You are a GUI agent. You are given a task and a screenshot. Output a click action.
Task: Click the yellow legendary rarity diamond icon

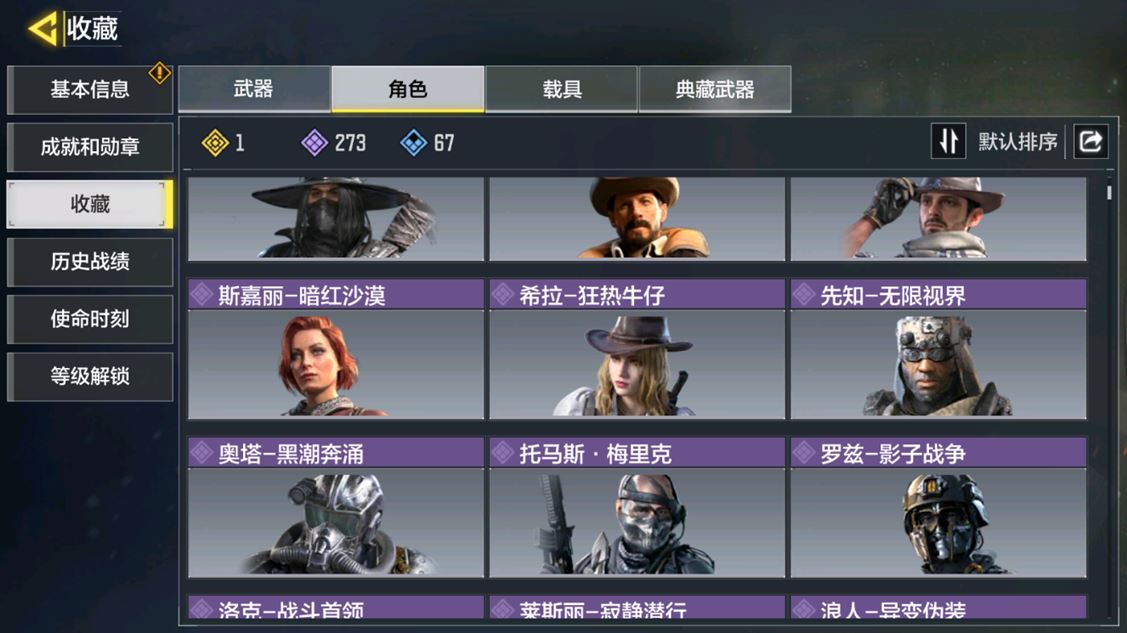tap(215, 143)
